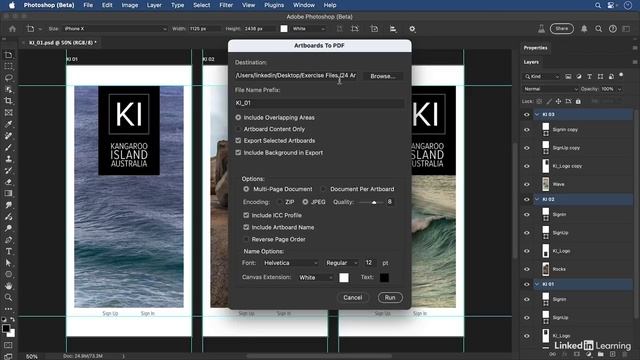
Task: Open the Layer menu
Action: coord(154,5)
